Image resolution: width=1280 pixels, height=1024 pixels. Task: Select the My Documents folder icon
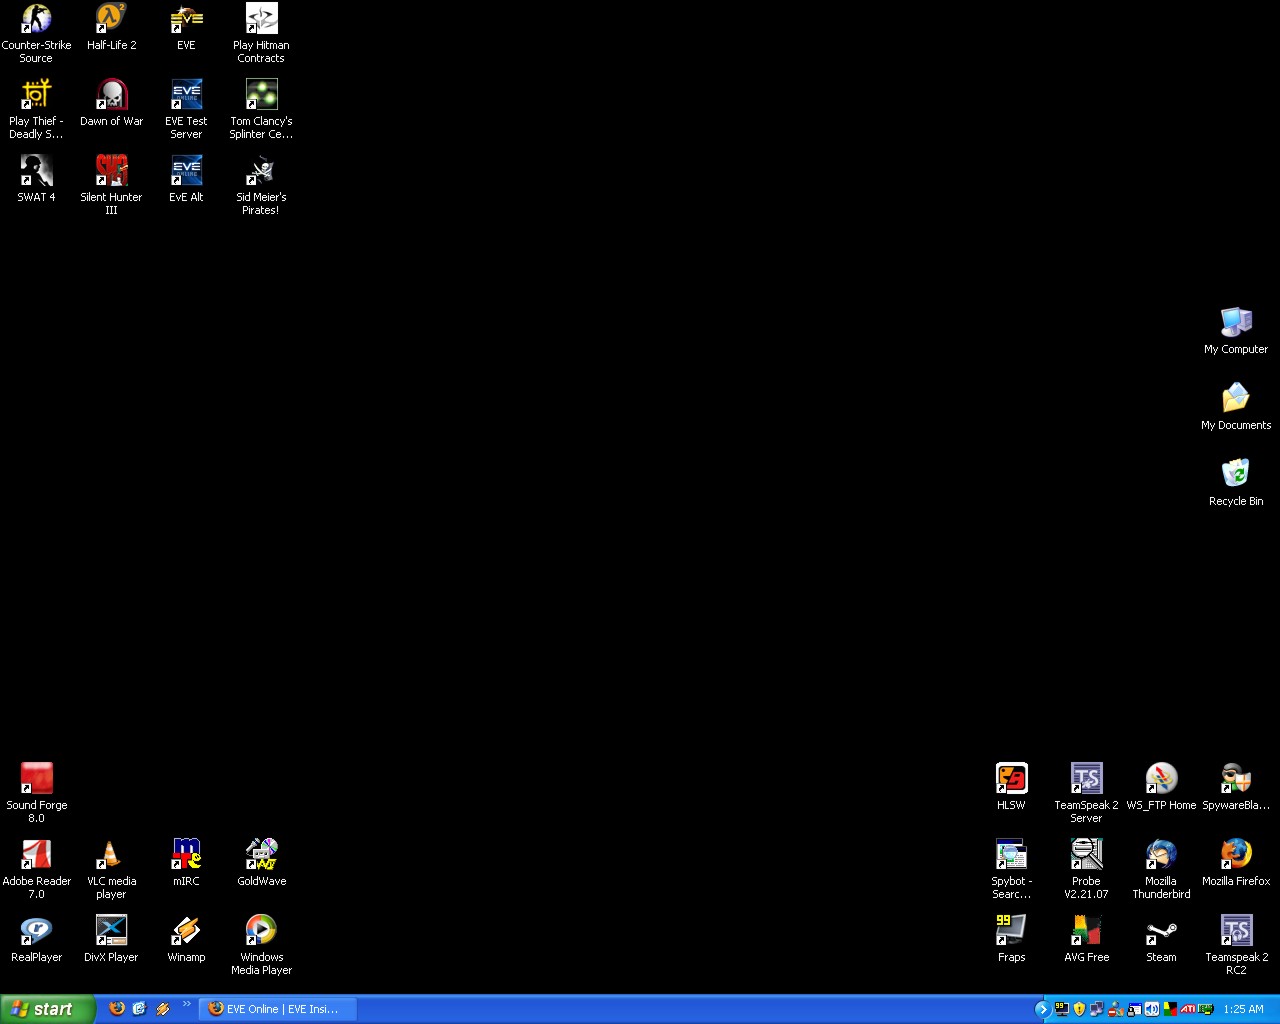click(1236, 407)
